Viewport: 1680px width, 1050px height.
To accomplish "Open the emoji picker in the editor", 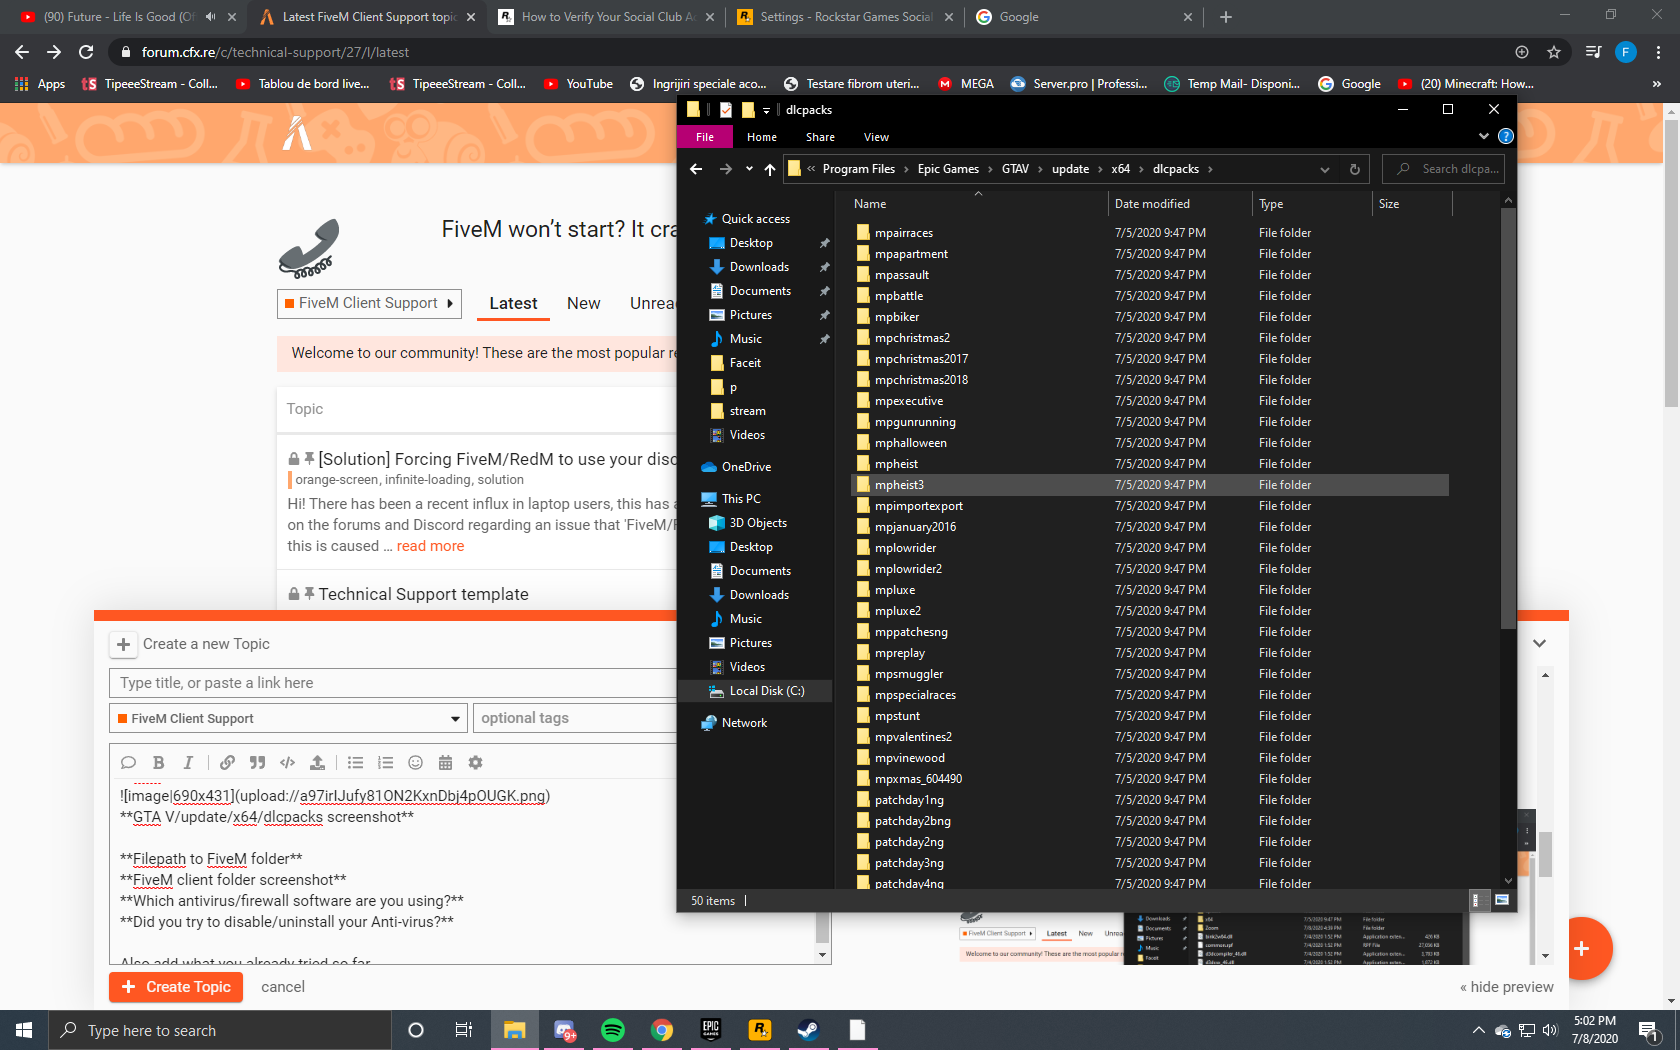I will point(415,763).
